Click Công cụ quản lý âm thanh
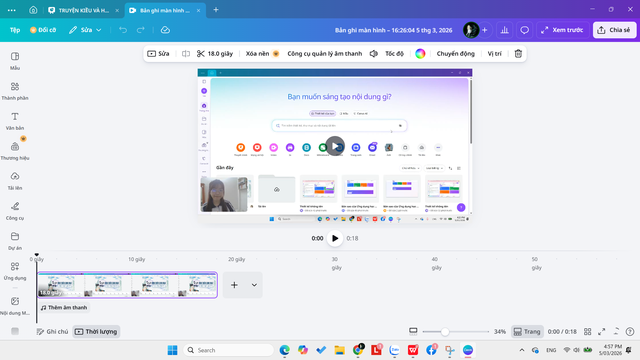The height and width of the screenshot is (360, 640). (x=324, y=53)
